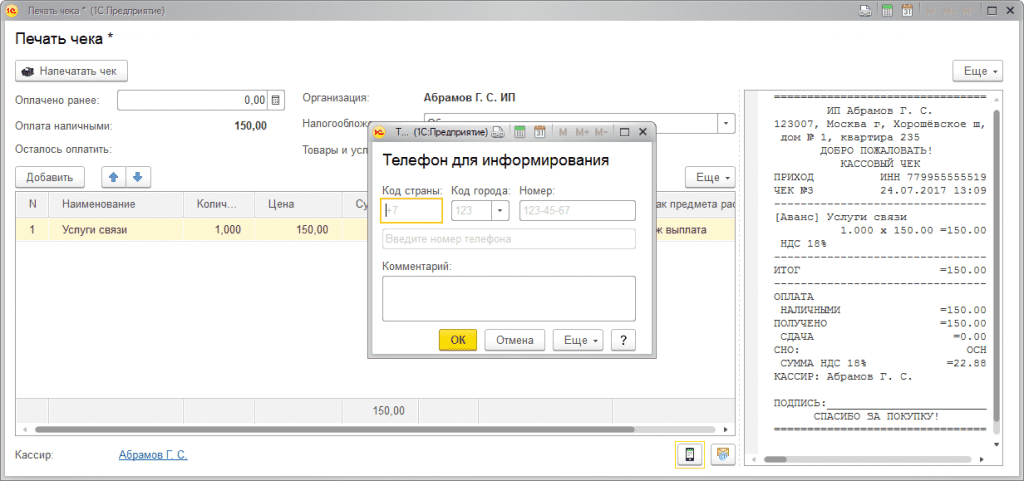Click the calendar icon in dialog title bar
This screenshot has height=481, width=1024.
(x=540, y=132)
